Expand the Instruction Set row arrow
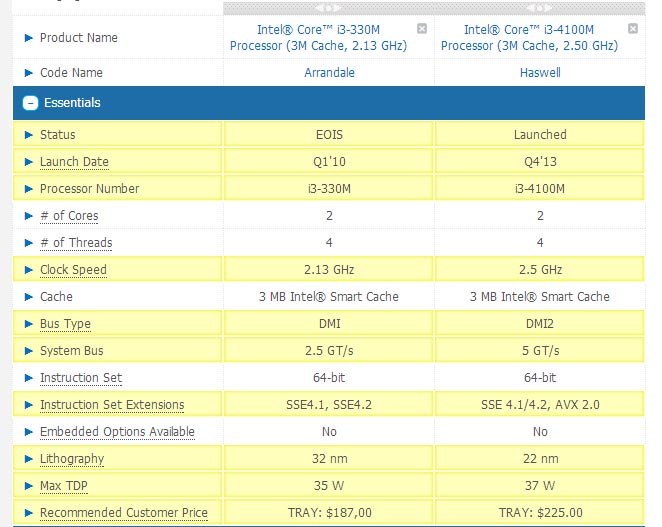This screenshot has width=662, height=527. tap(29, 378)
